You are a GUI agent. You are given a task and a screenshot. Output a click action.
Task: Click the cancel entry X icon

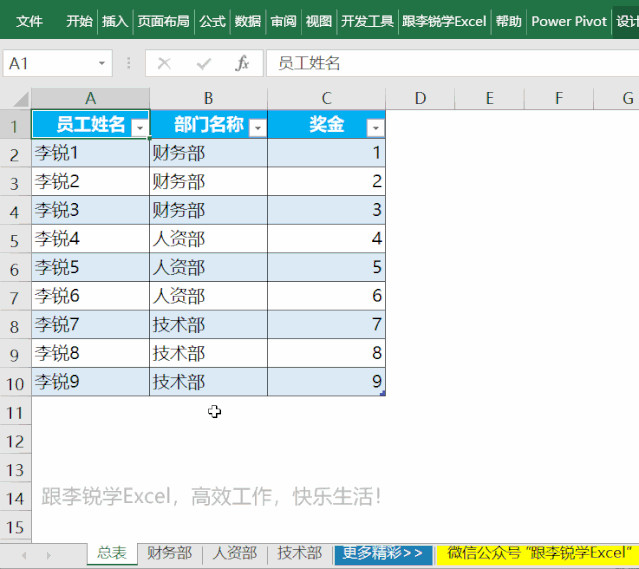[164, 63]
